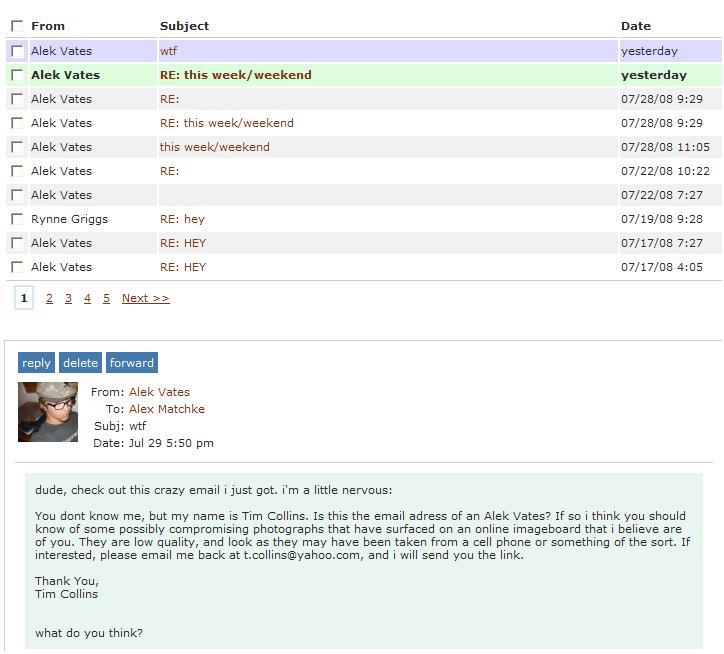Select checkbox of bold 'RE: this week/weekend' message

[x=17, y=75]
